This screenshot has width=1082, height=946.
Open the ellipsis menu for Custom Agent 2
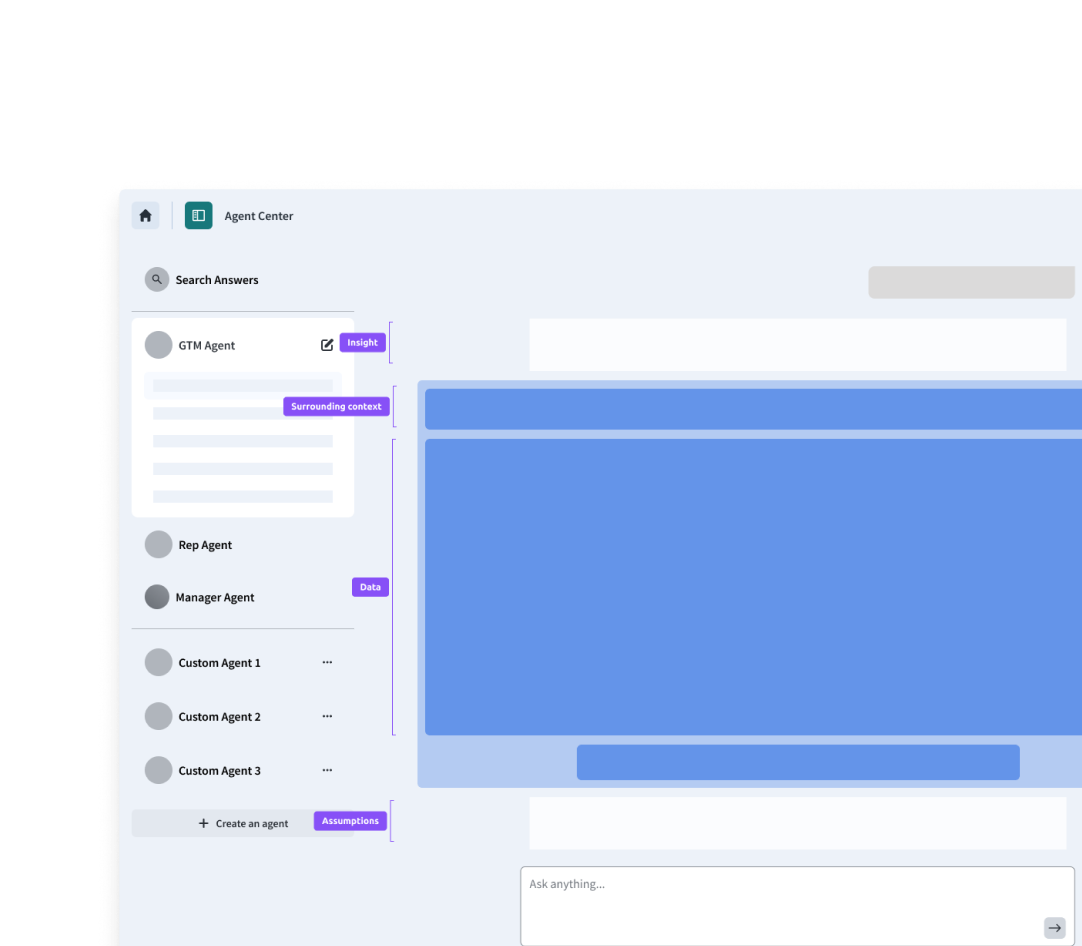click(327, 715)
